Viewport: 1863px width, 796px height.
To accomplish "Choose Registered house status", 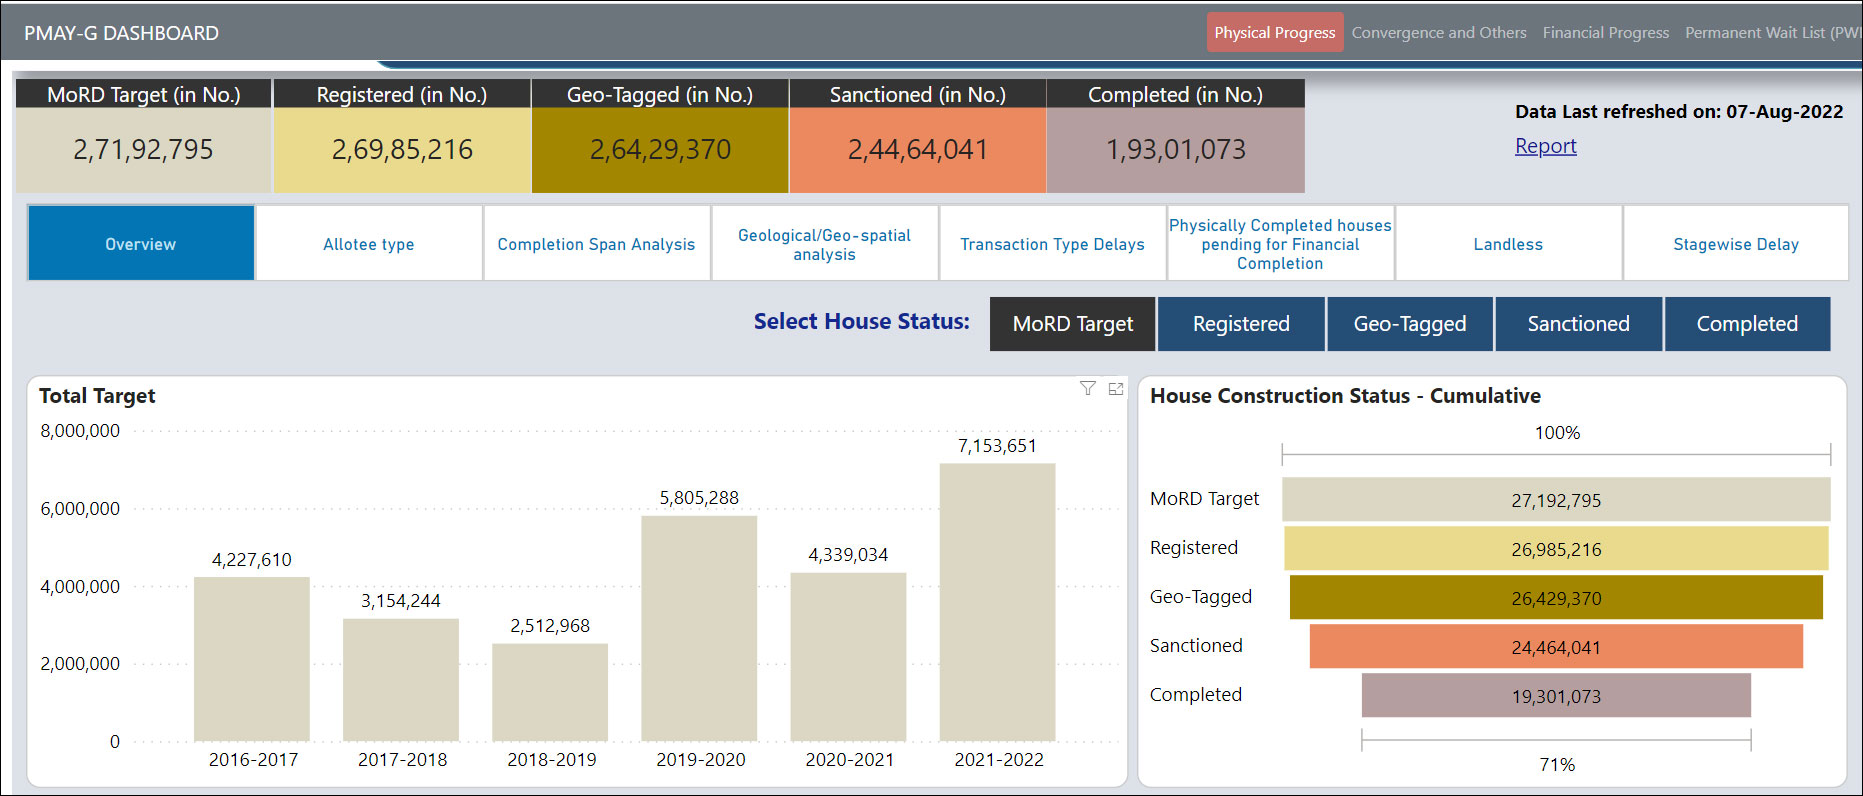I will (x=1240, y=324).
